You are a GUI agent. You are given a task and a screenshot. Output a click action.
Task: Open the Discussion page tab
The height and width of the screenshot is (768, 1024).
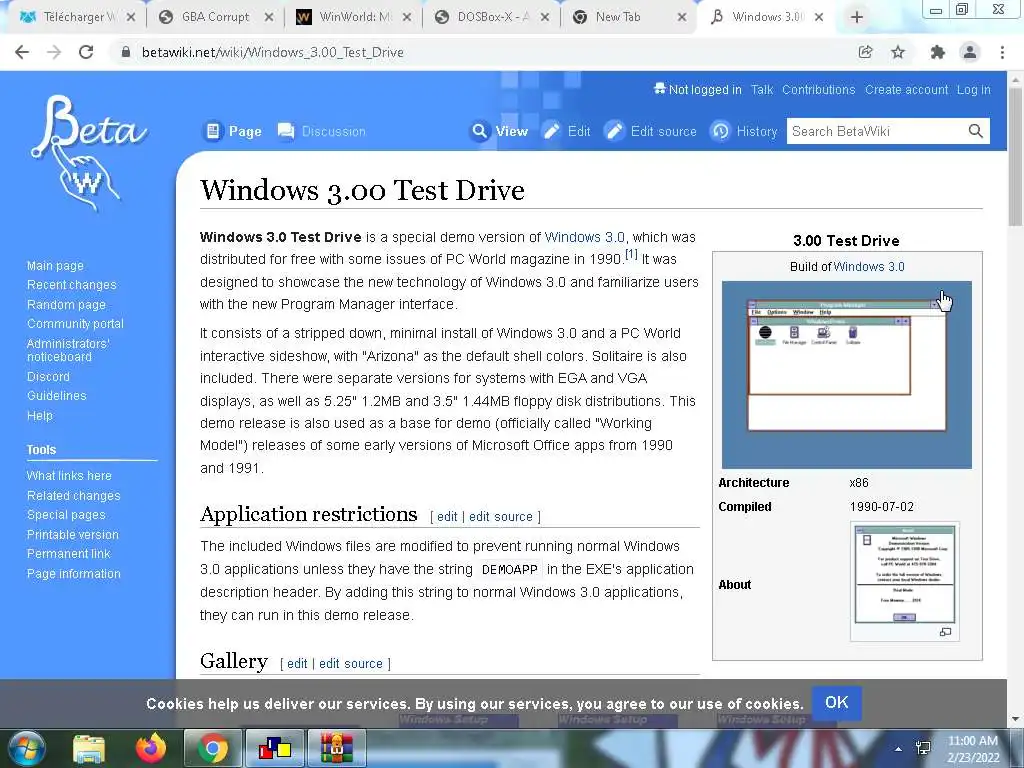pos(321,131)
